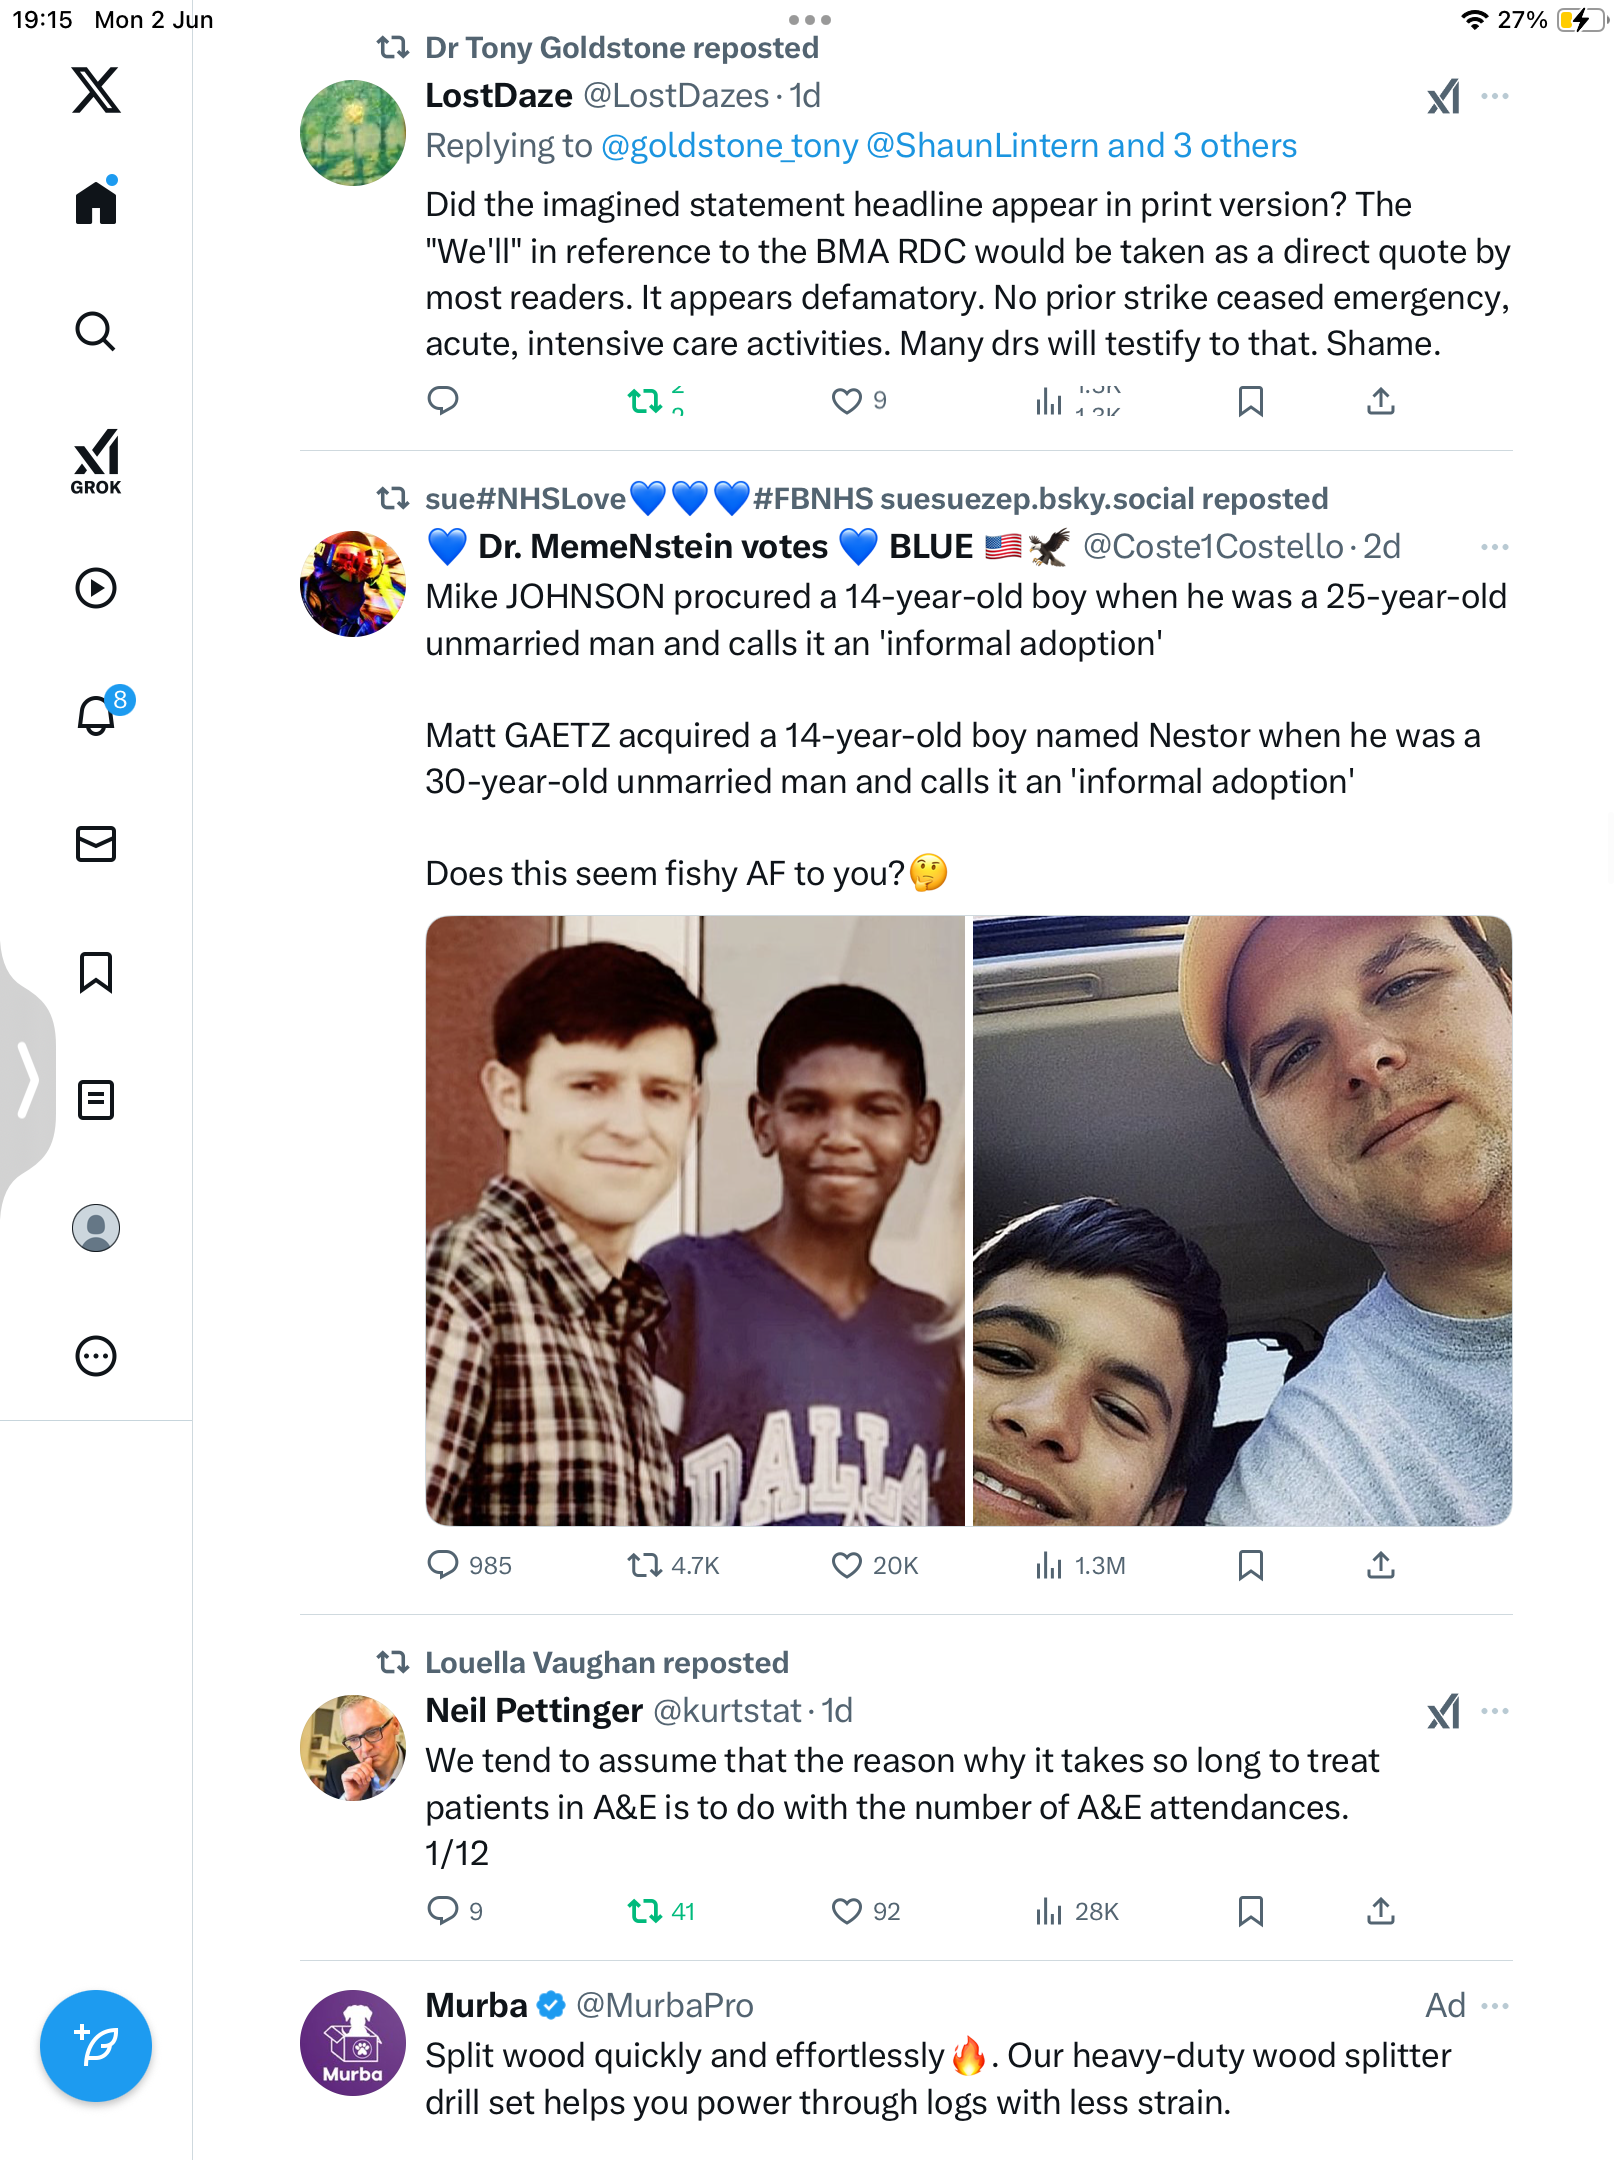The height and width of the screenshot is (2160, 1620).
Task: Go to Home via house icon
Action: click(x=97, y=200)
